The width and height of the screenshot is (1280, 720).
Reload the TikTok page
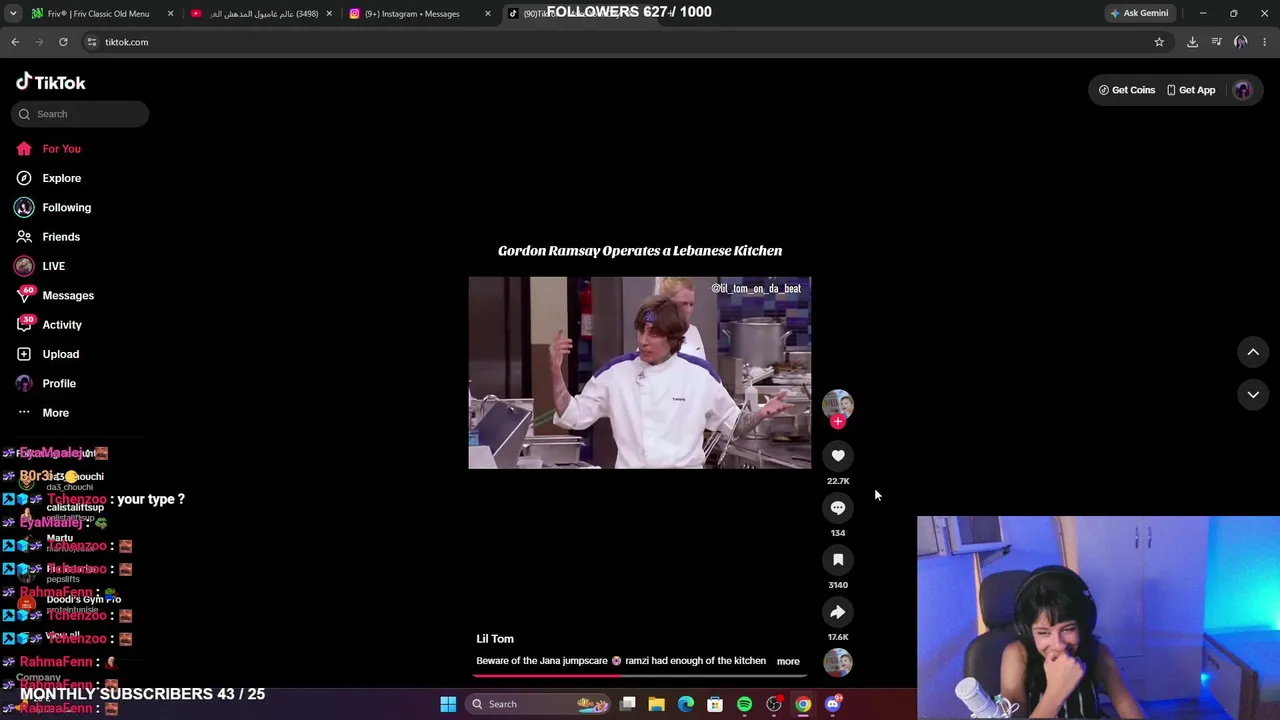(x=63, y=42)
